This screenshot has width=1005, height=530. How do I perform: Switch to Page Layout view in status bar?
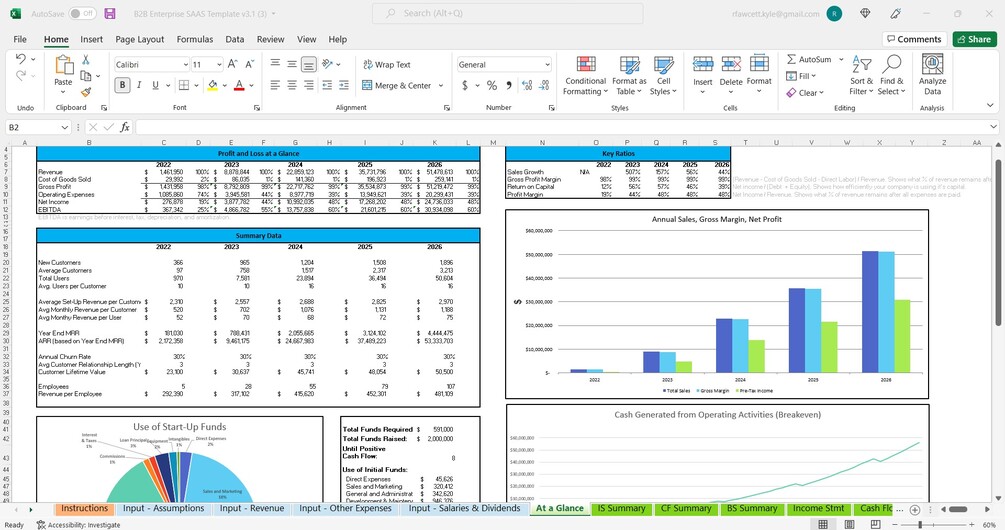tap(849, 525)
